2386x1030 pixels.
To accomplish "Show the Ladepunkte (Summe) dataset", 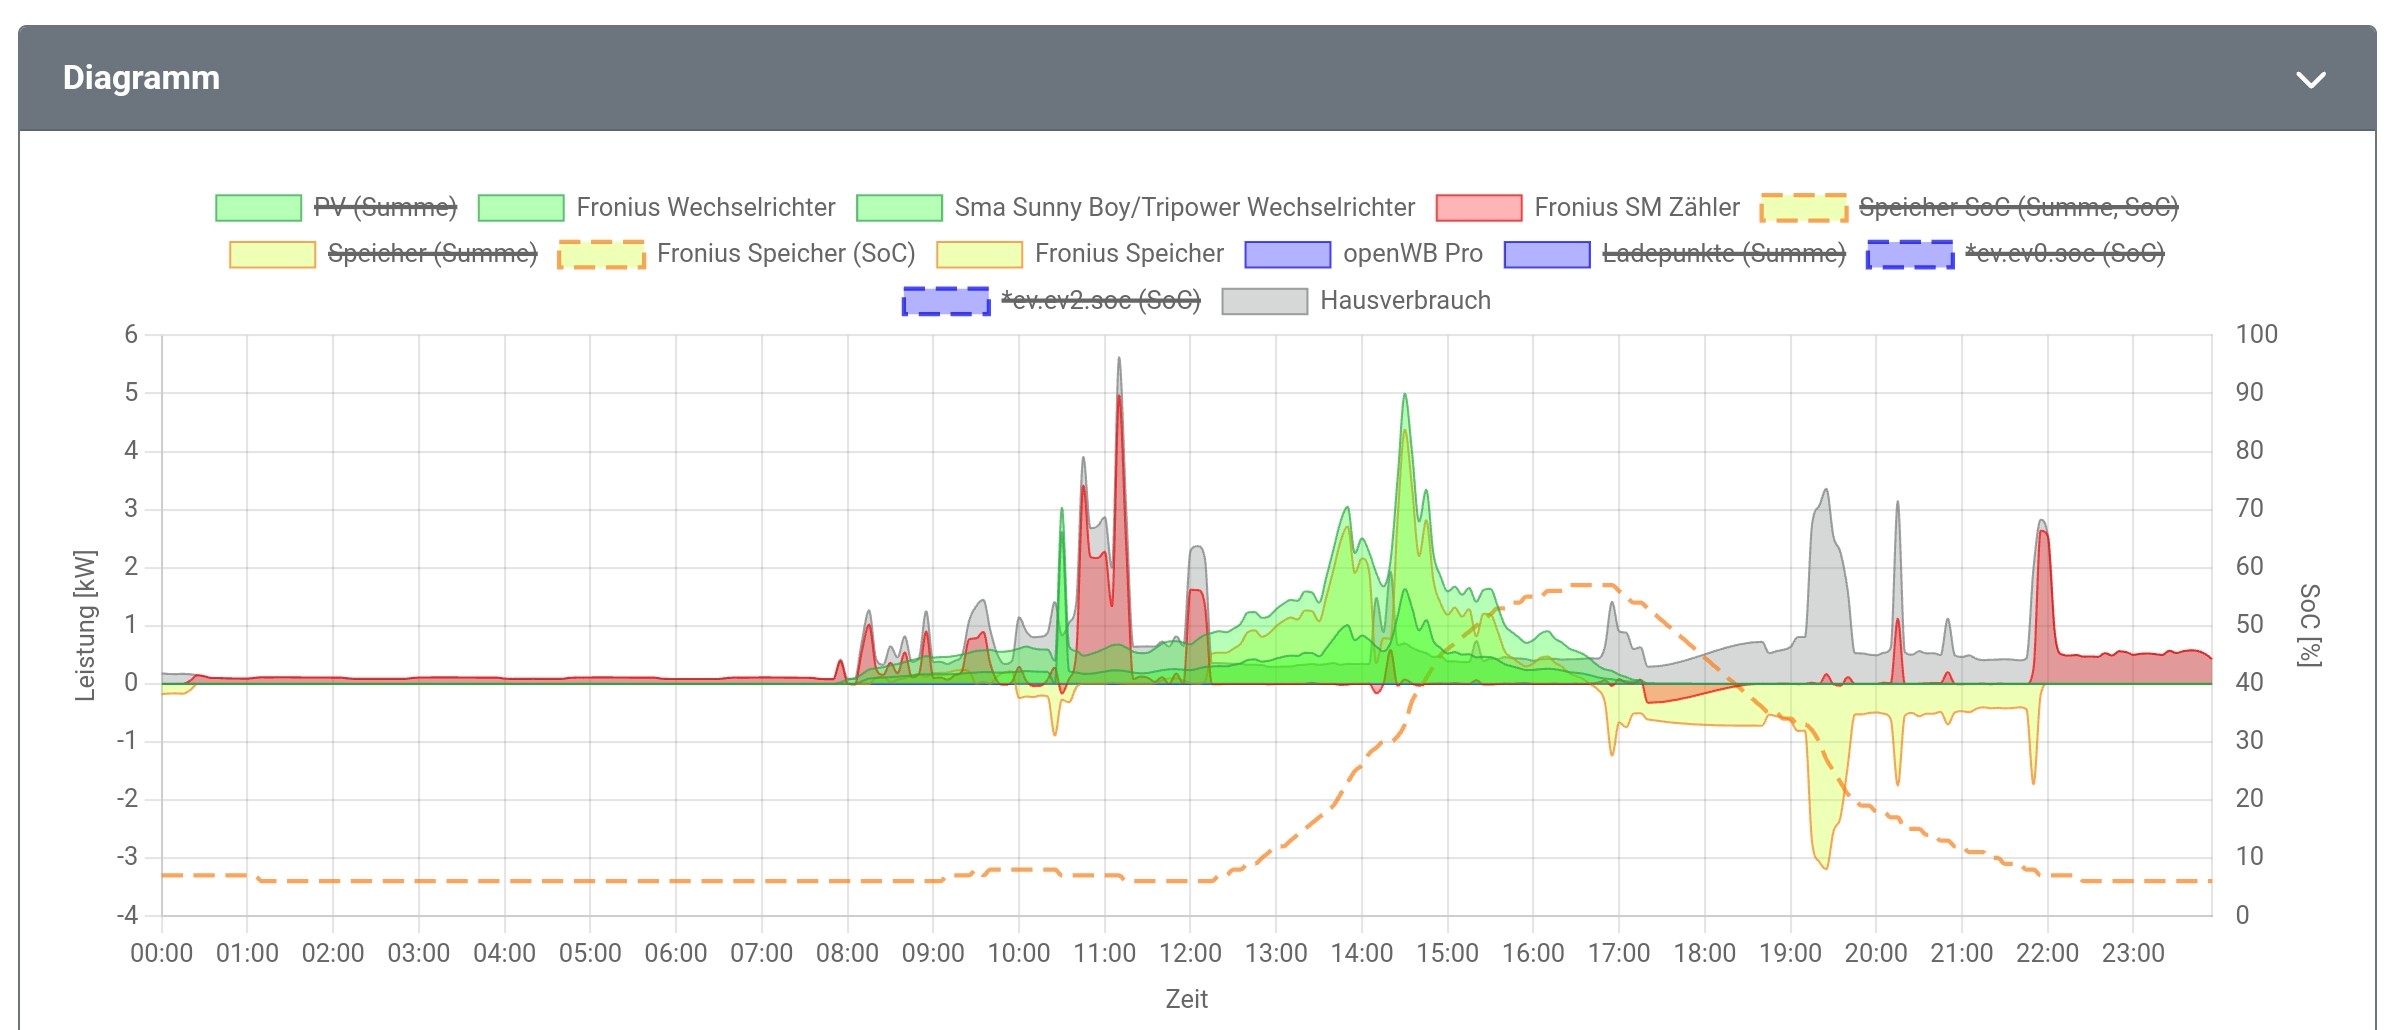I will click(x=1723, y=254).
